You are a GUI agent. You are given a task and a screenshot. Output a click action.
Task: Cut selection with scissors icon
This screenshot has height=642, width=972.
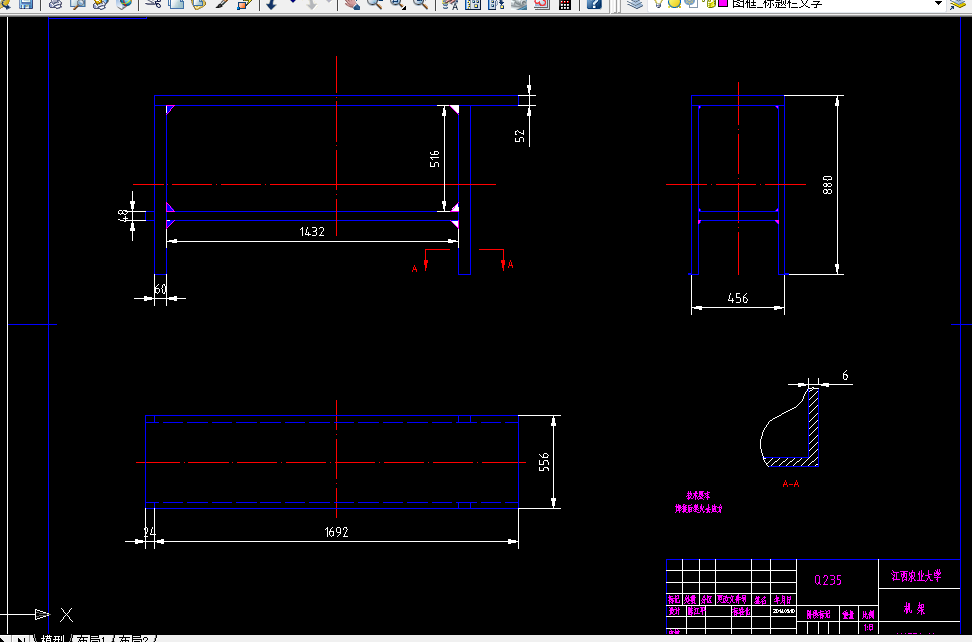[152, 4]
